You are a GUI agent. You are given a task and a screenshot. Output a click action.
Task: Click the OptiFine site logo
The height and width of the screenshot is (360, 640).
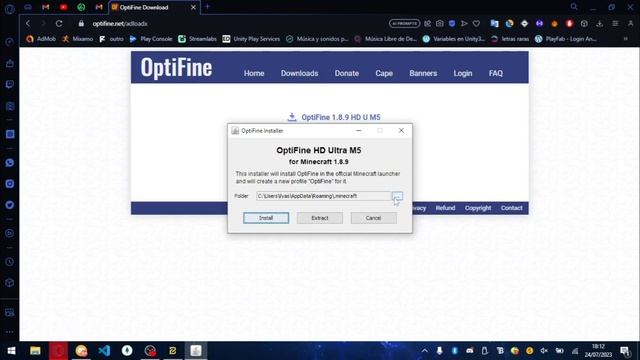click(176, 68)
